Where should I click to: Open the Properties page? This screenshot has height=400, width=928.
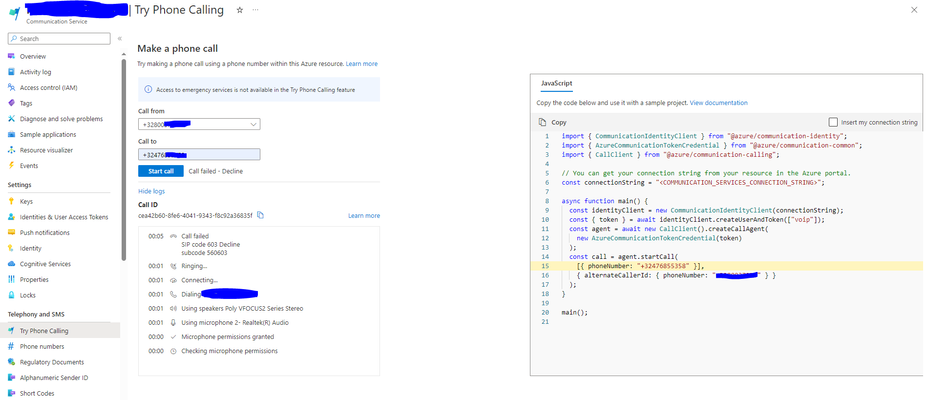34,279
